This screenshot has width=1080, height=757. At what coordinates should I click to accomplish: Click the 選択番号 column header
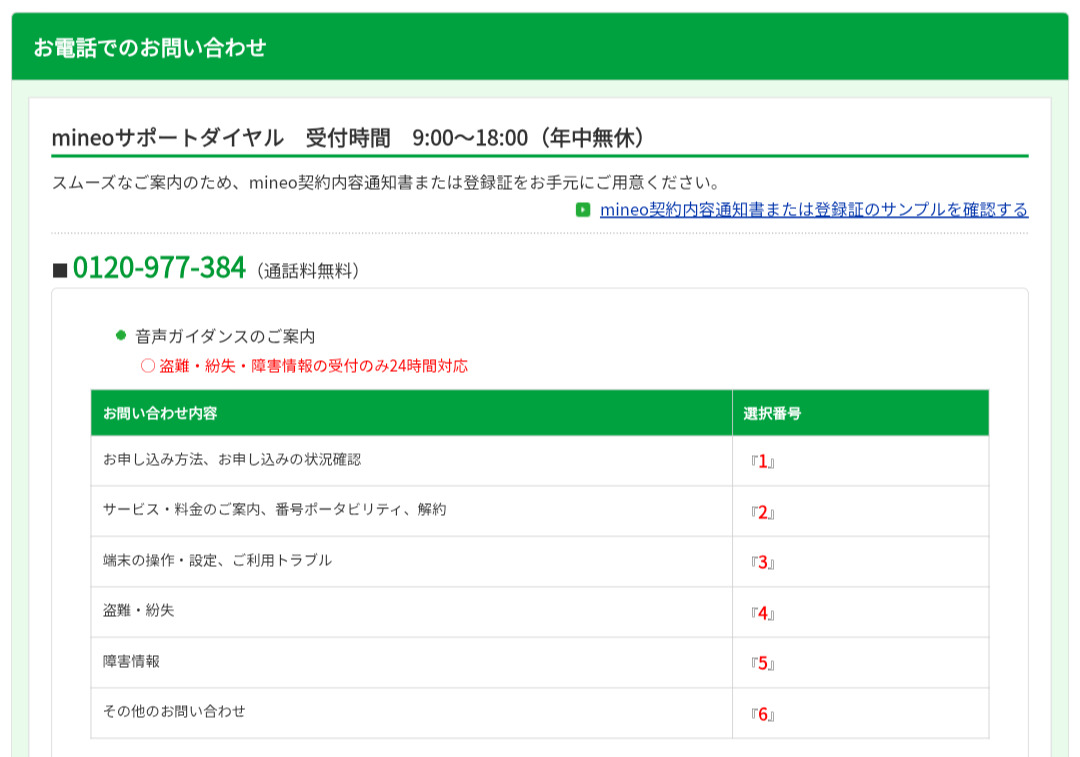(772, 413)
